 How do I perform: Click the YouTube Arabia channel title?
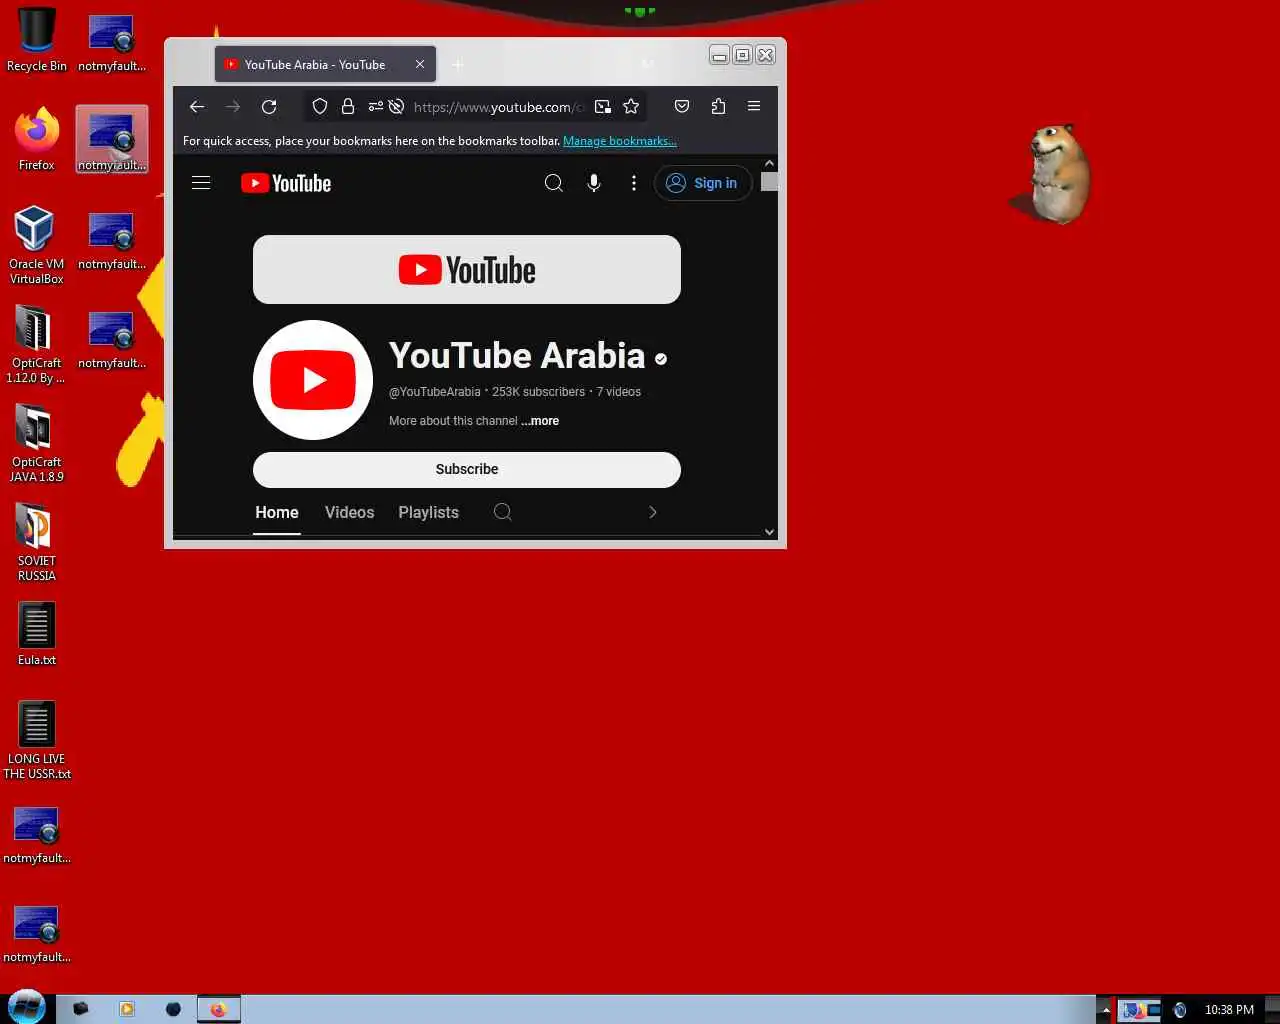point(517,356)
